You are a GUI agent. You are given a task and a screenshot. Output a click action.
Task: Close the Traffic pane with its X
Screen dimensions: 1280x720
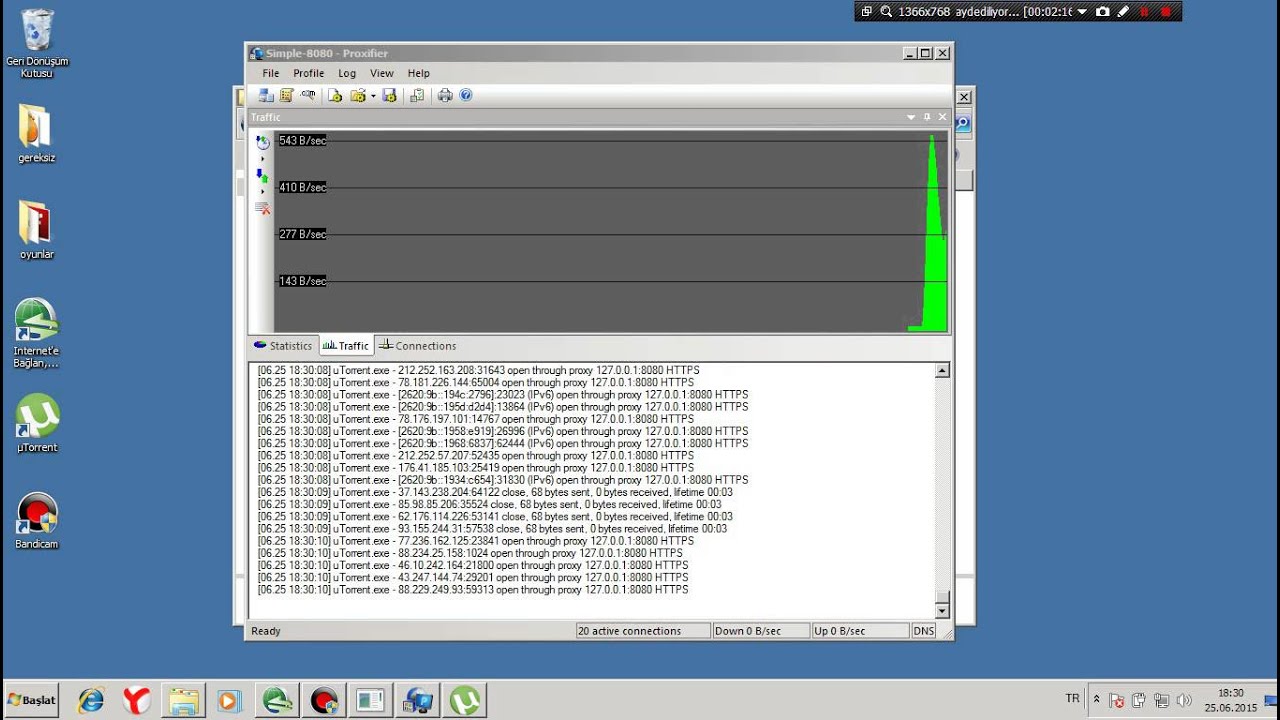[942, 117]
